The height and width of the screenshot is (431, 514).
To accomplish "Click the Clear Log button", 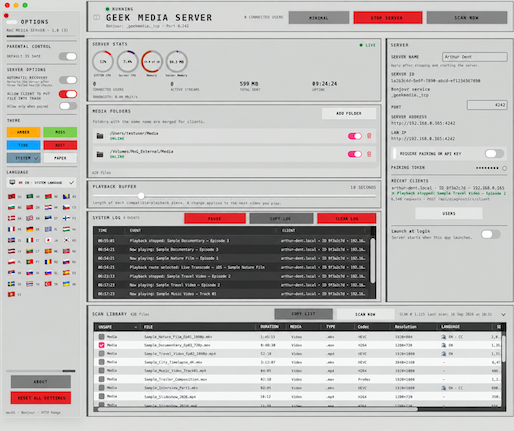I will [x=347, y=219].
